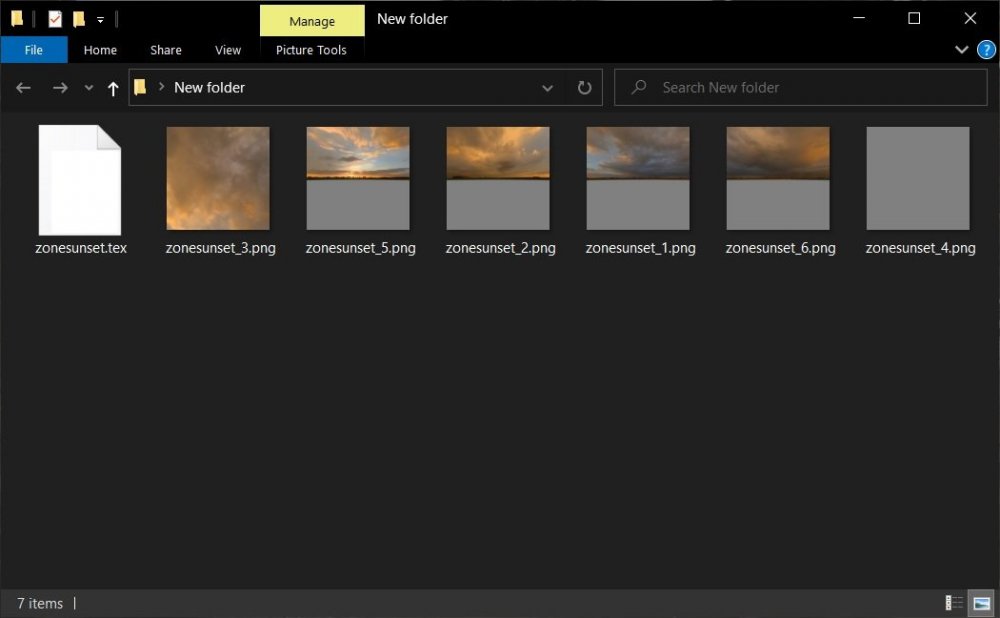Switch to the View ribbon tab
The width and height of the screenshot is (1000, 618).
pyautogui.click(x=228, y=49)
